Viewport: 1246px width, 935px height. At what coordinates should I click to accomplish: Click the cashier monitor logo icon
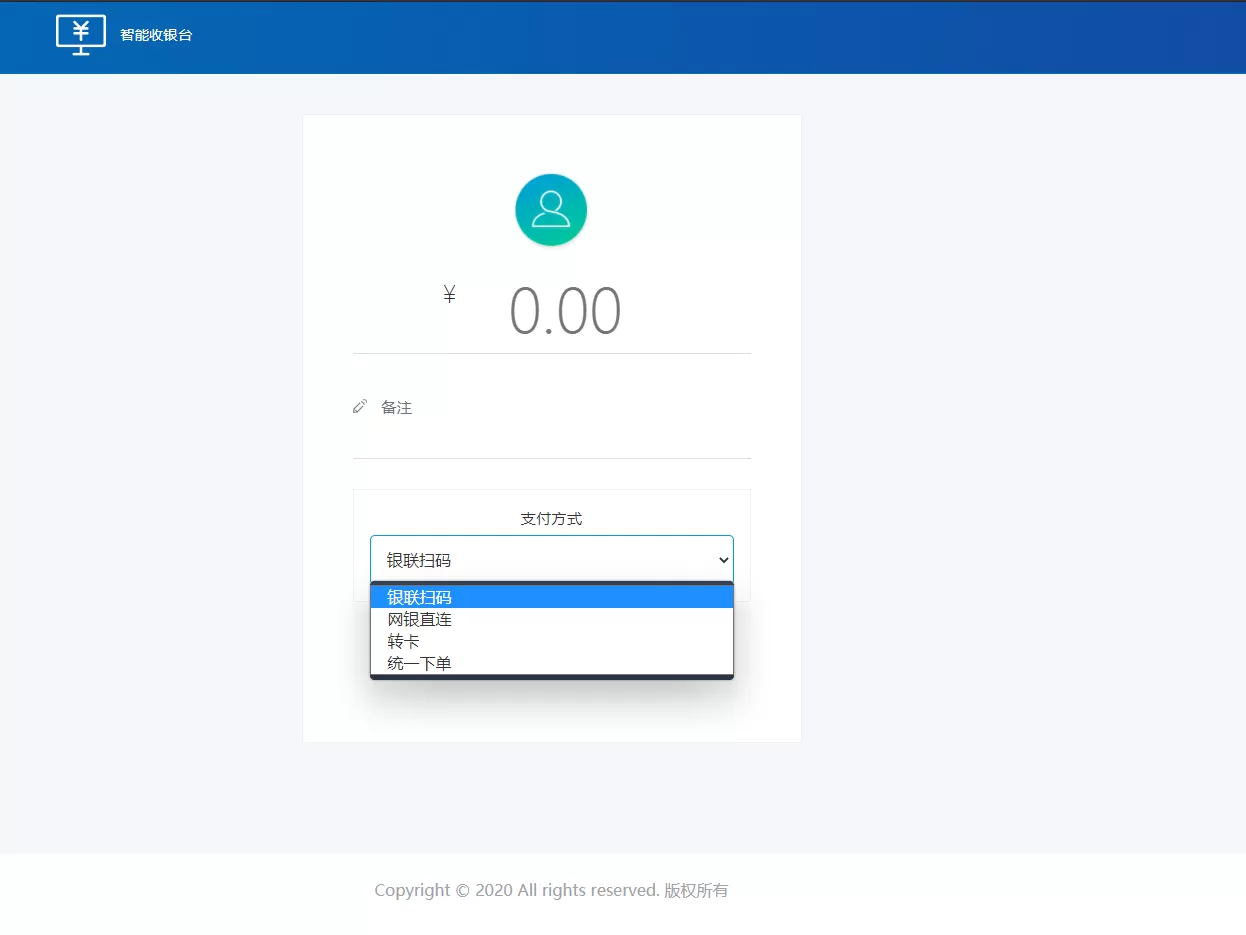tap(81, 35)
